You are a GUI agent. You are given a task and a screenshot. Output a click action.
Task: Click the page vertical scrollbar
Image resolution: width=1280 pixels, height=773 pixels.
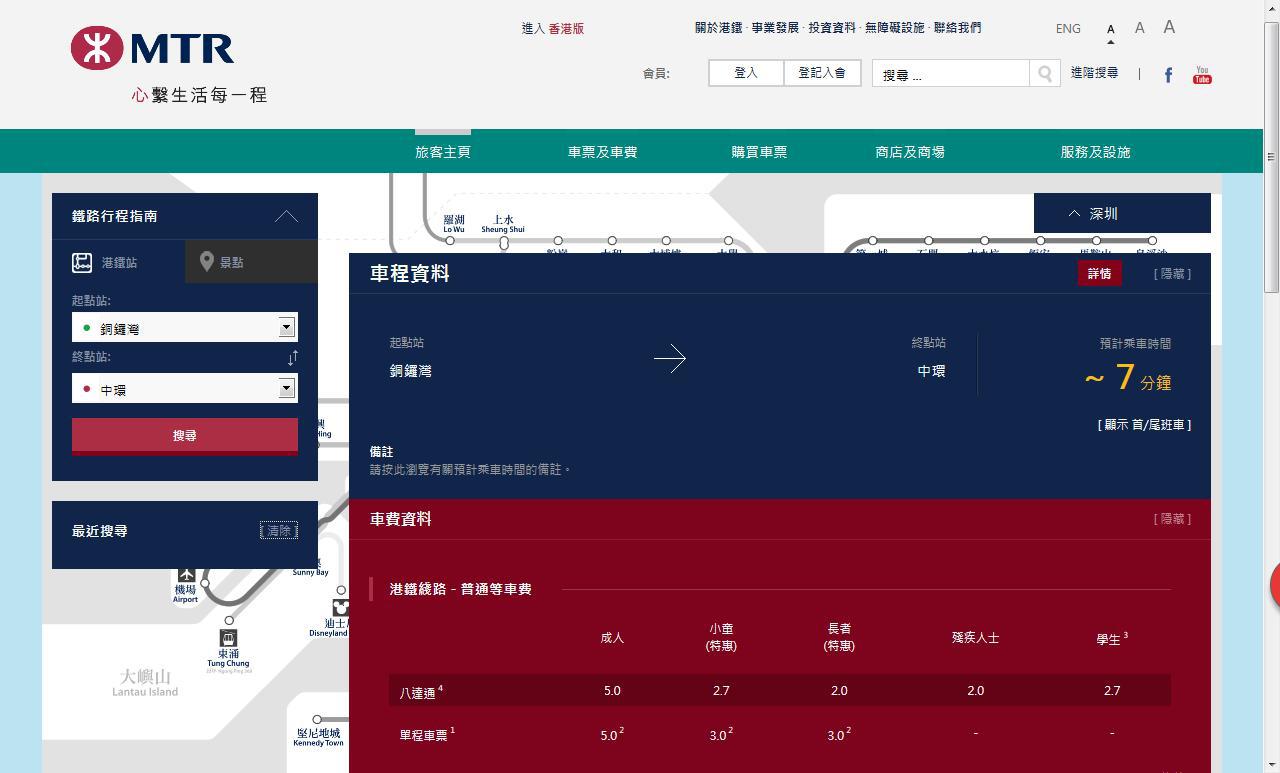point(1271,160)
